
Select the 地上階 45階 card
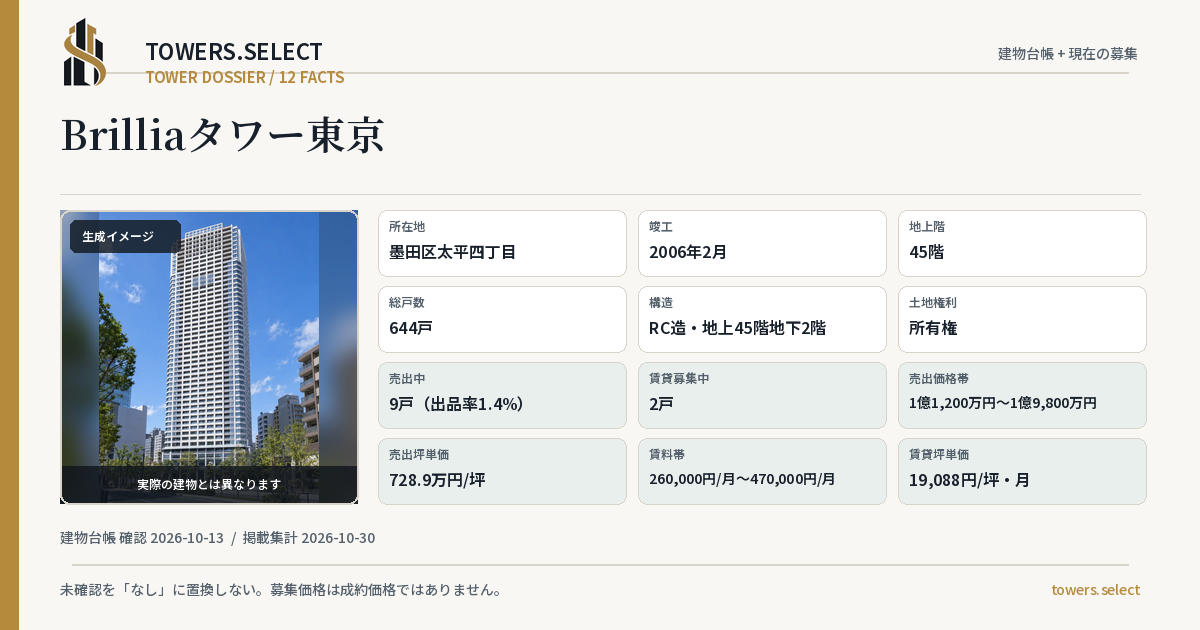[1022, 243]
